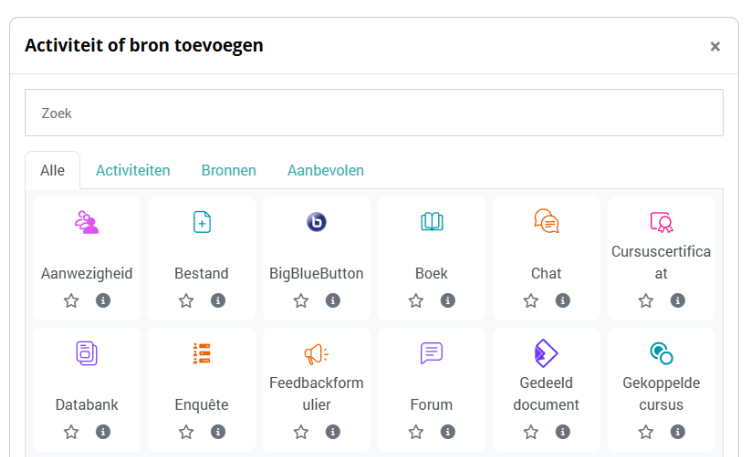This screenshot has height=457, width=750.
Task: Click the Forum activity link
Action: [x=431, y=405]
